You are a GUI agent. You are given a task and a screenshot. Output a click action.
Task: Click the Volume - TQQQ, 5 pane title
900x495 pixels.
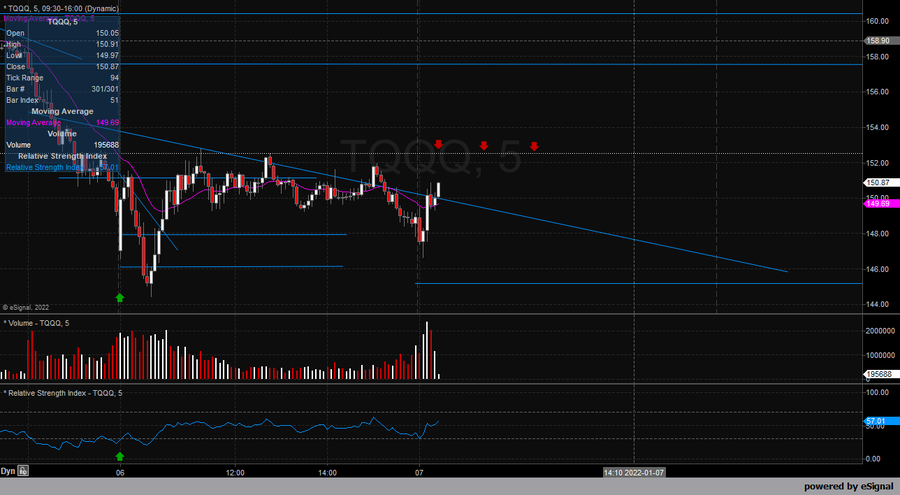(x=37, y=323)
